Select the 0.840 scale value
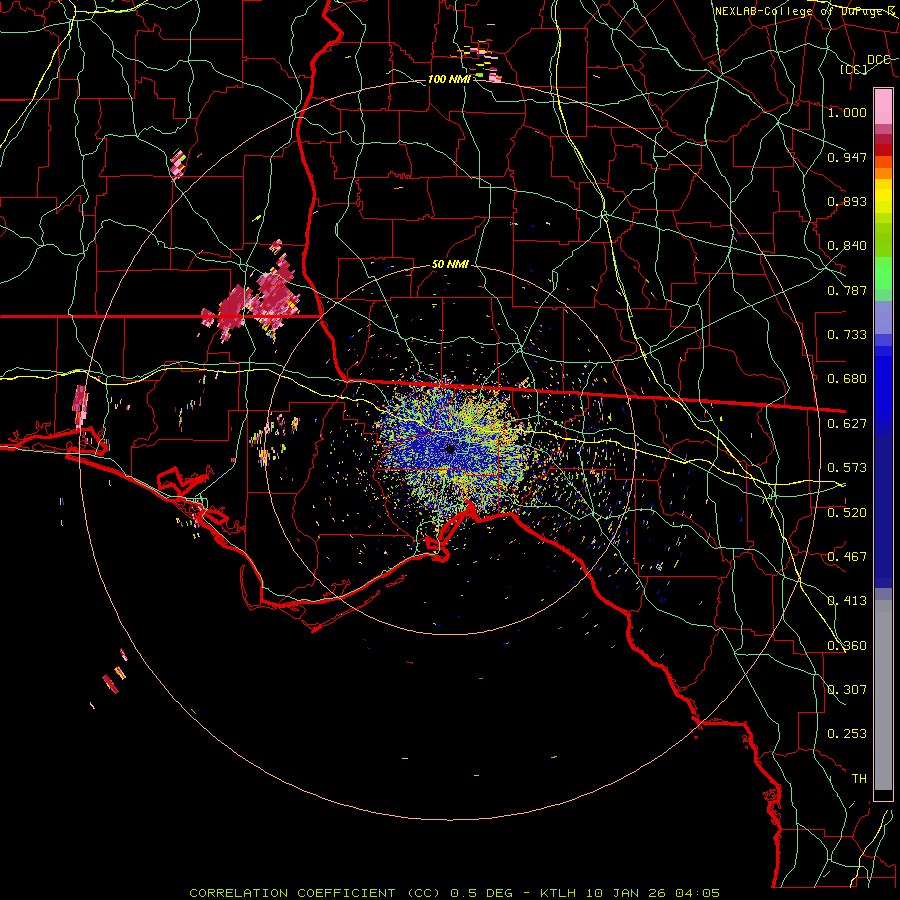The image size is (900, 900). [847, 246]
